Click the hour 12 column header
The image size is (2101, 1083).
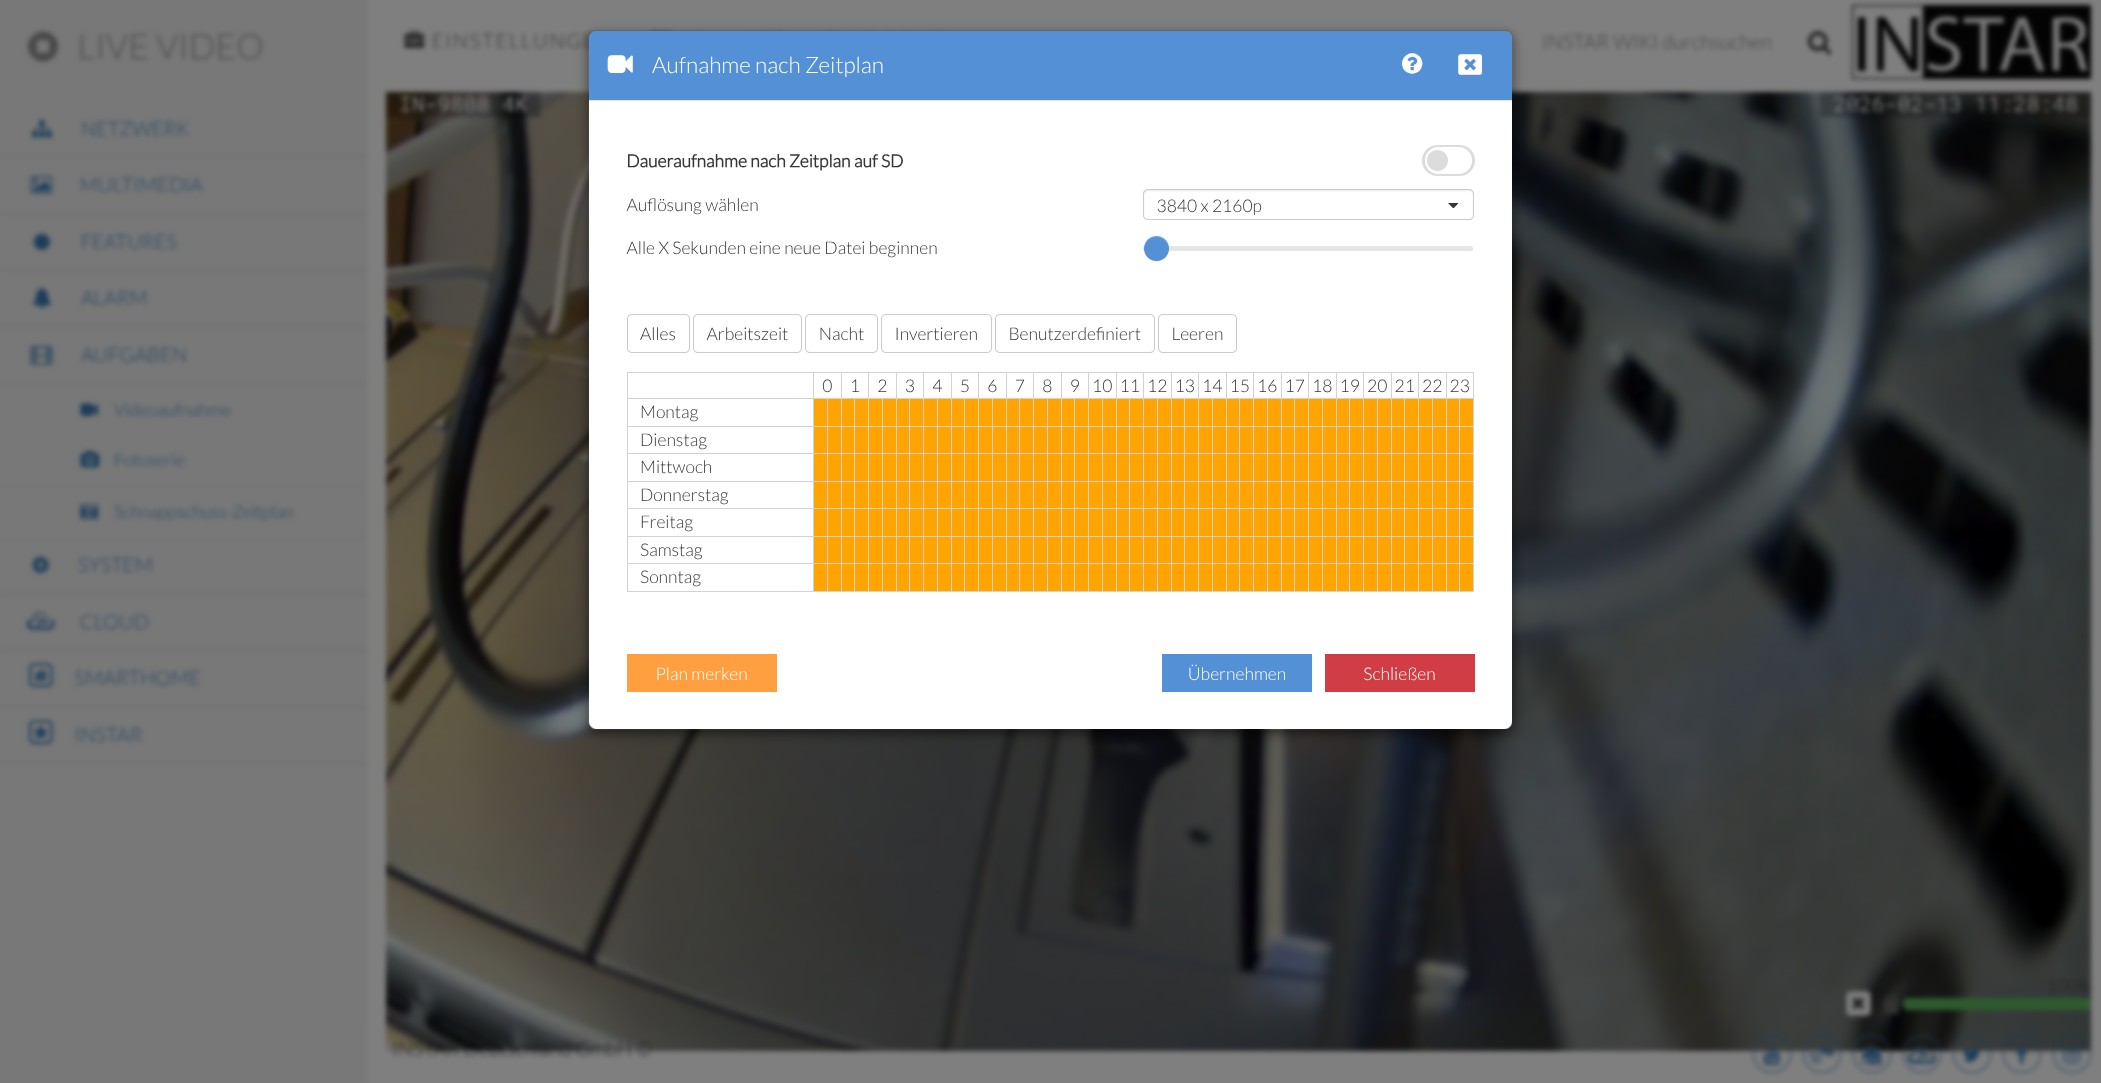coord(1157,386)
